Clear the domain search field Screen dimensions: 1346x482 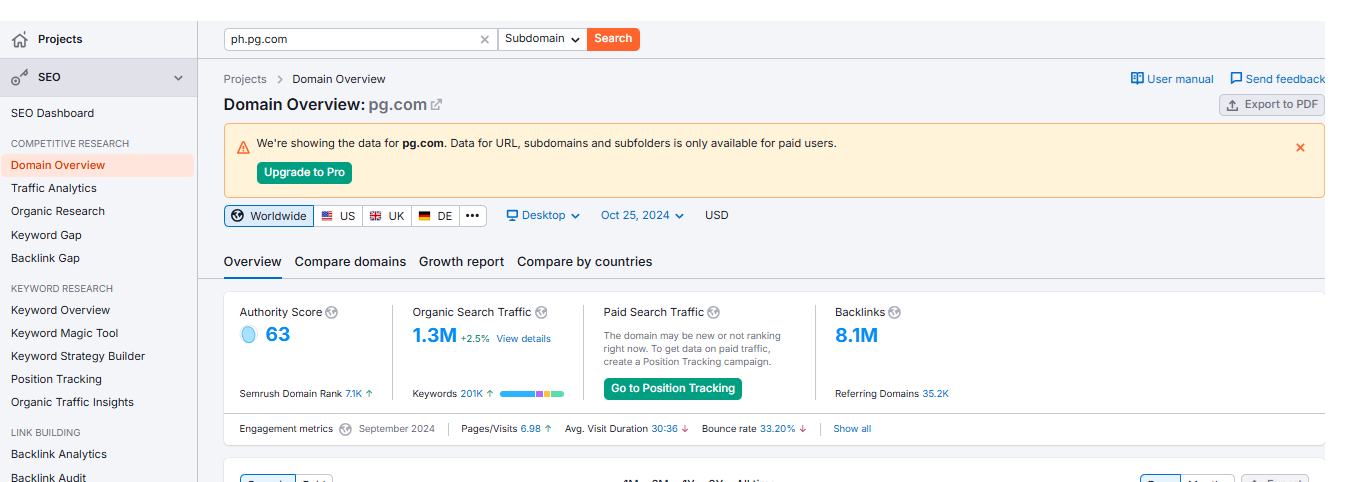(485, 40)
